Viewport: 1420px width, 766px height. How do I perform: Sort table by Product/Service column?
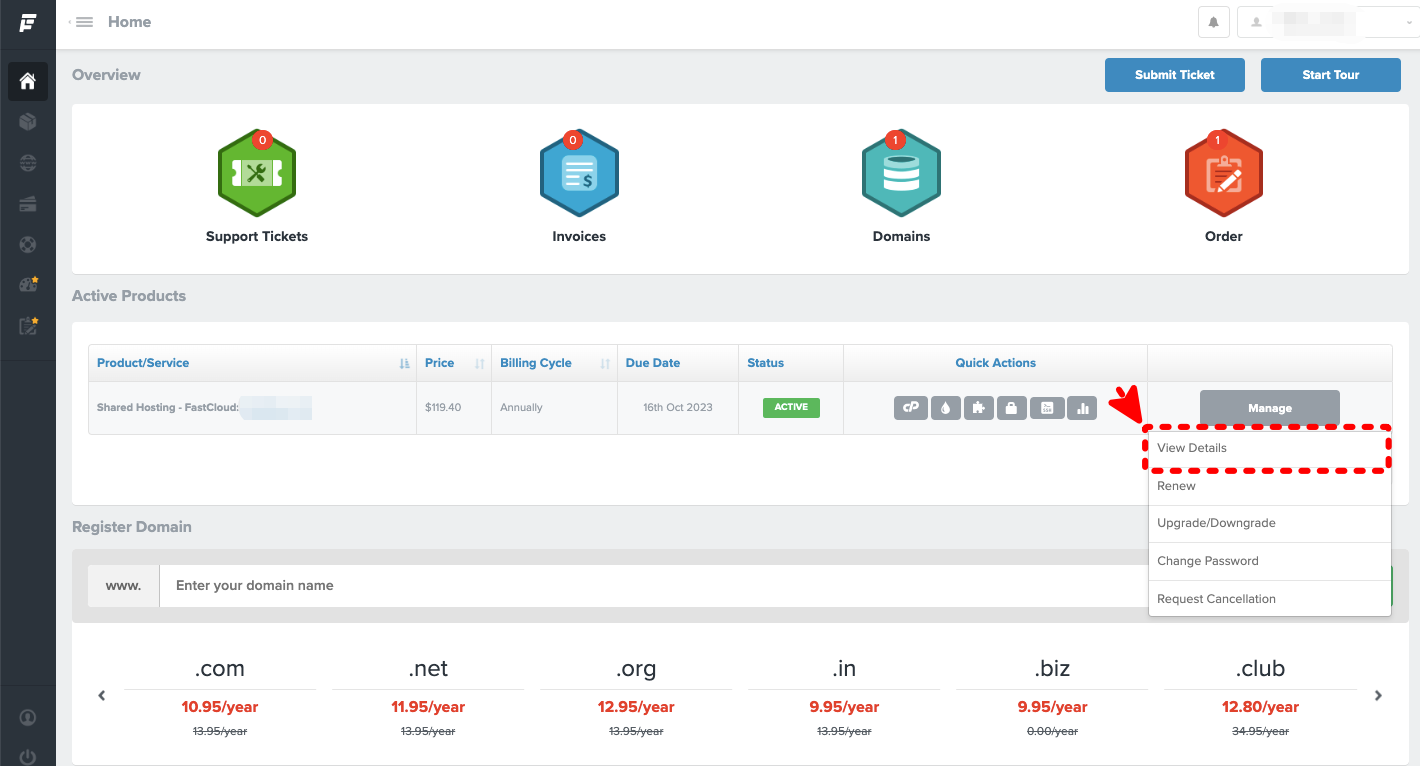[252, 363]
